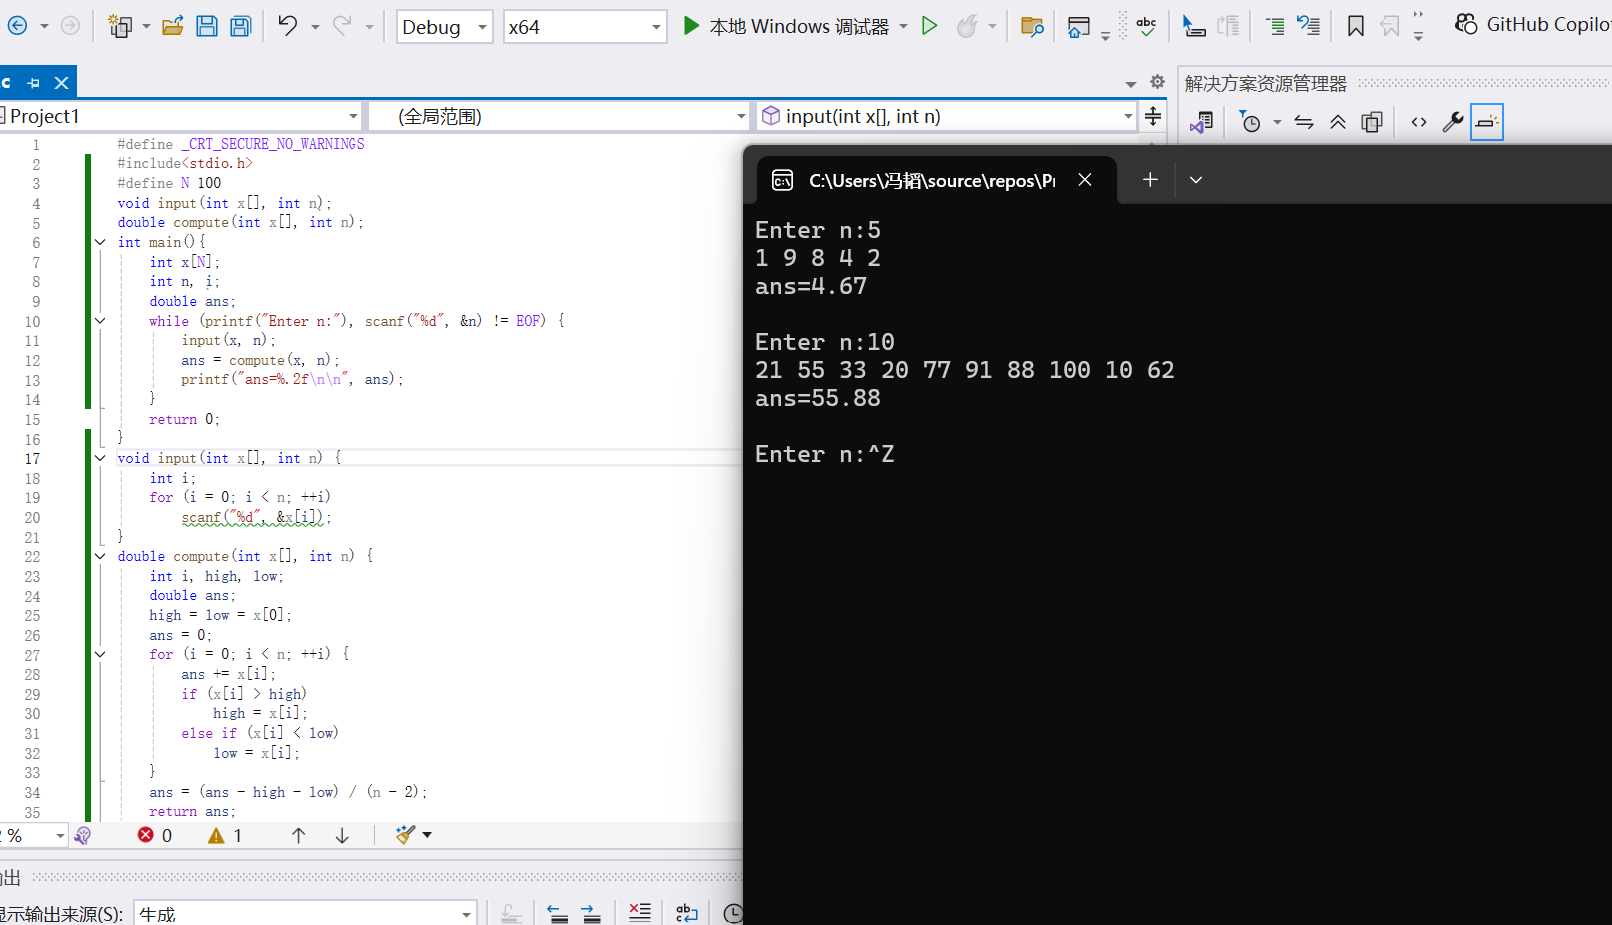Open the Debug configuration dropdown
This screenshot has width=1612, height=925.
coord(444,27)
